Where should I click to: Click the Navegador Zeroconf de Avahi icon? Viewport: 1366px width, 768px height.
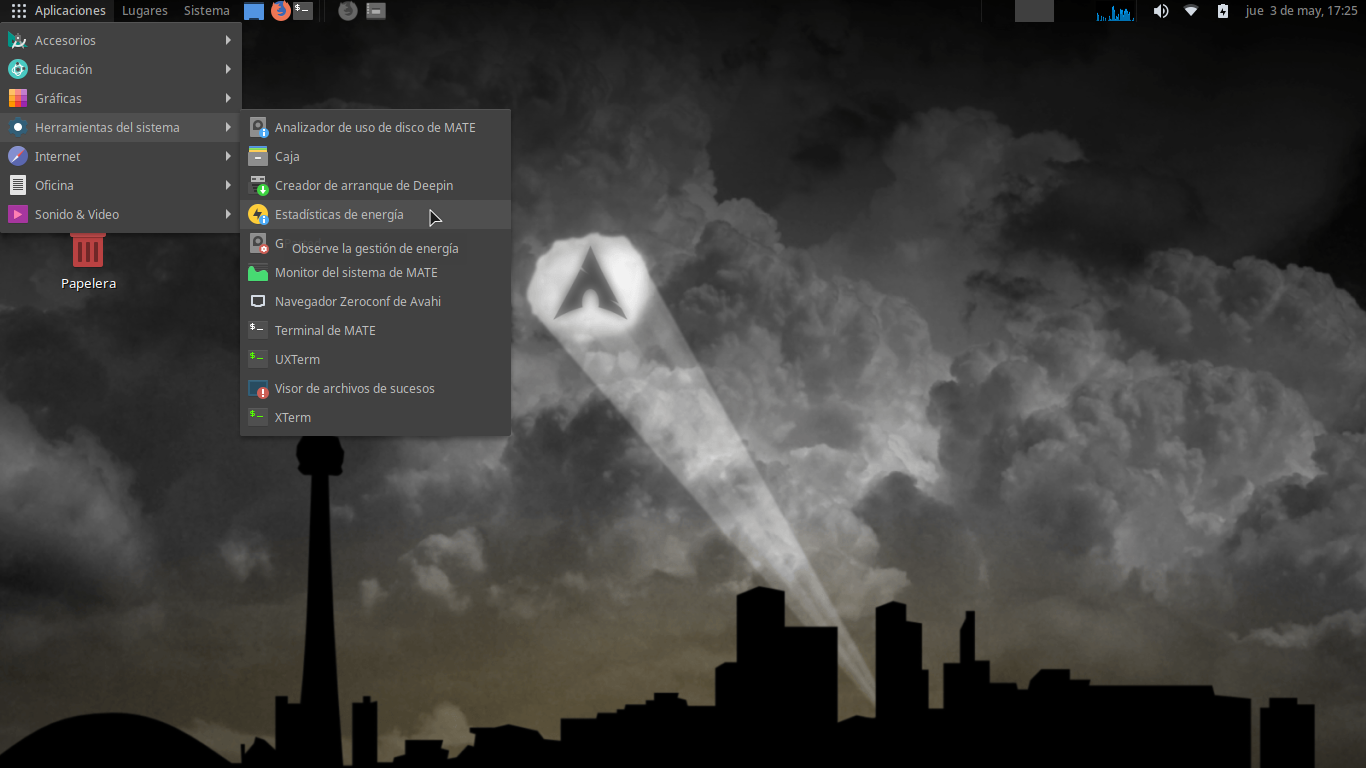(258, 301)
